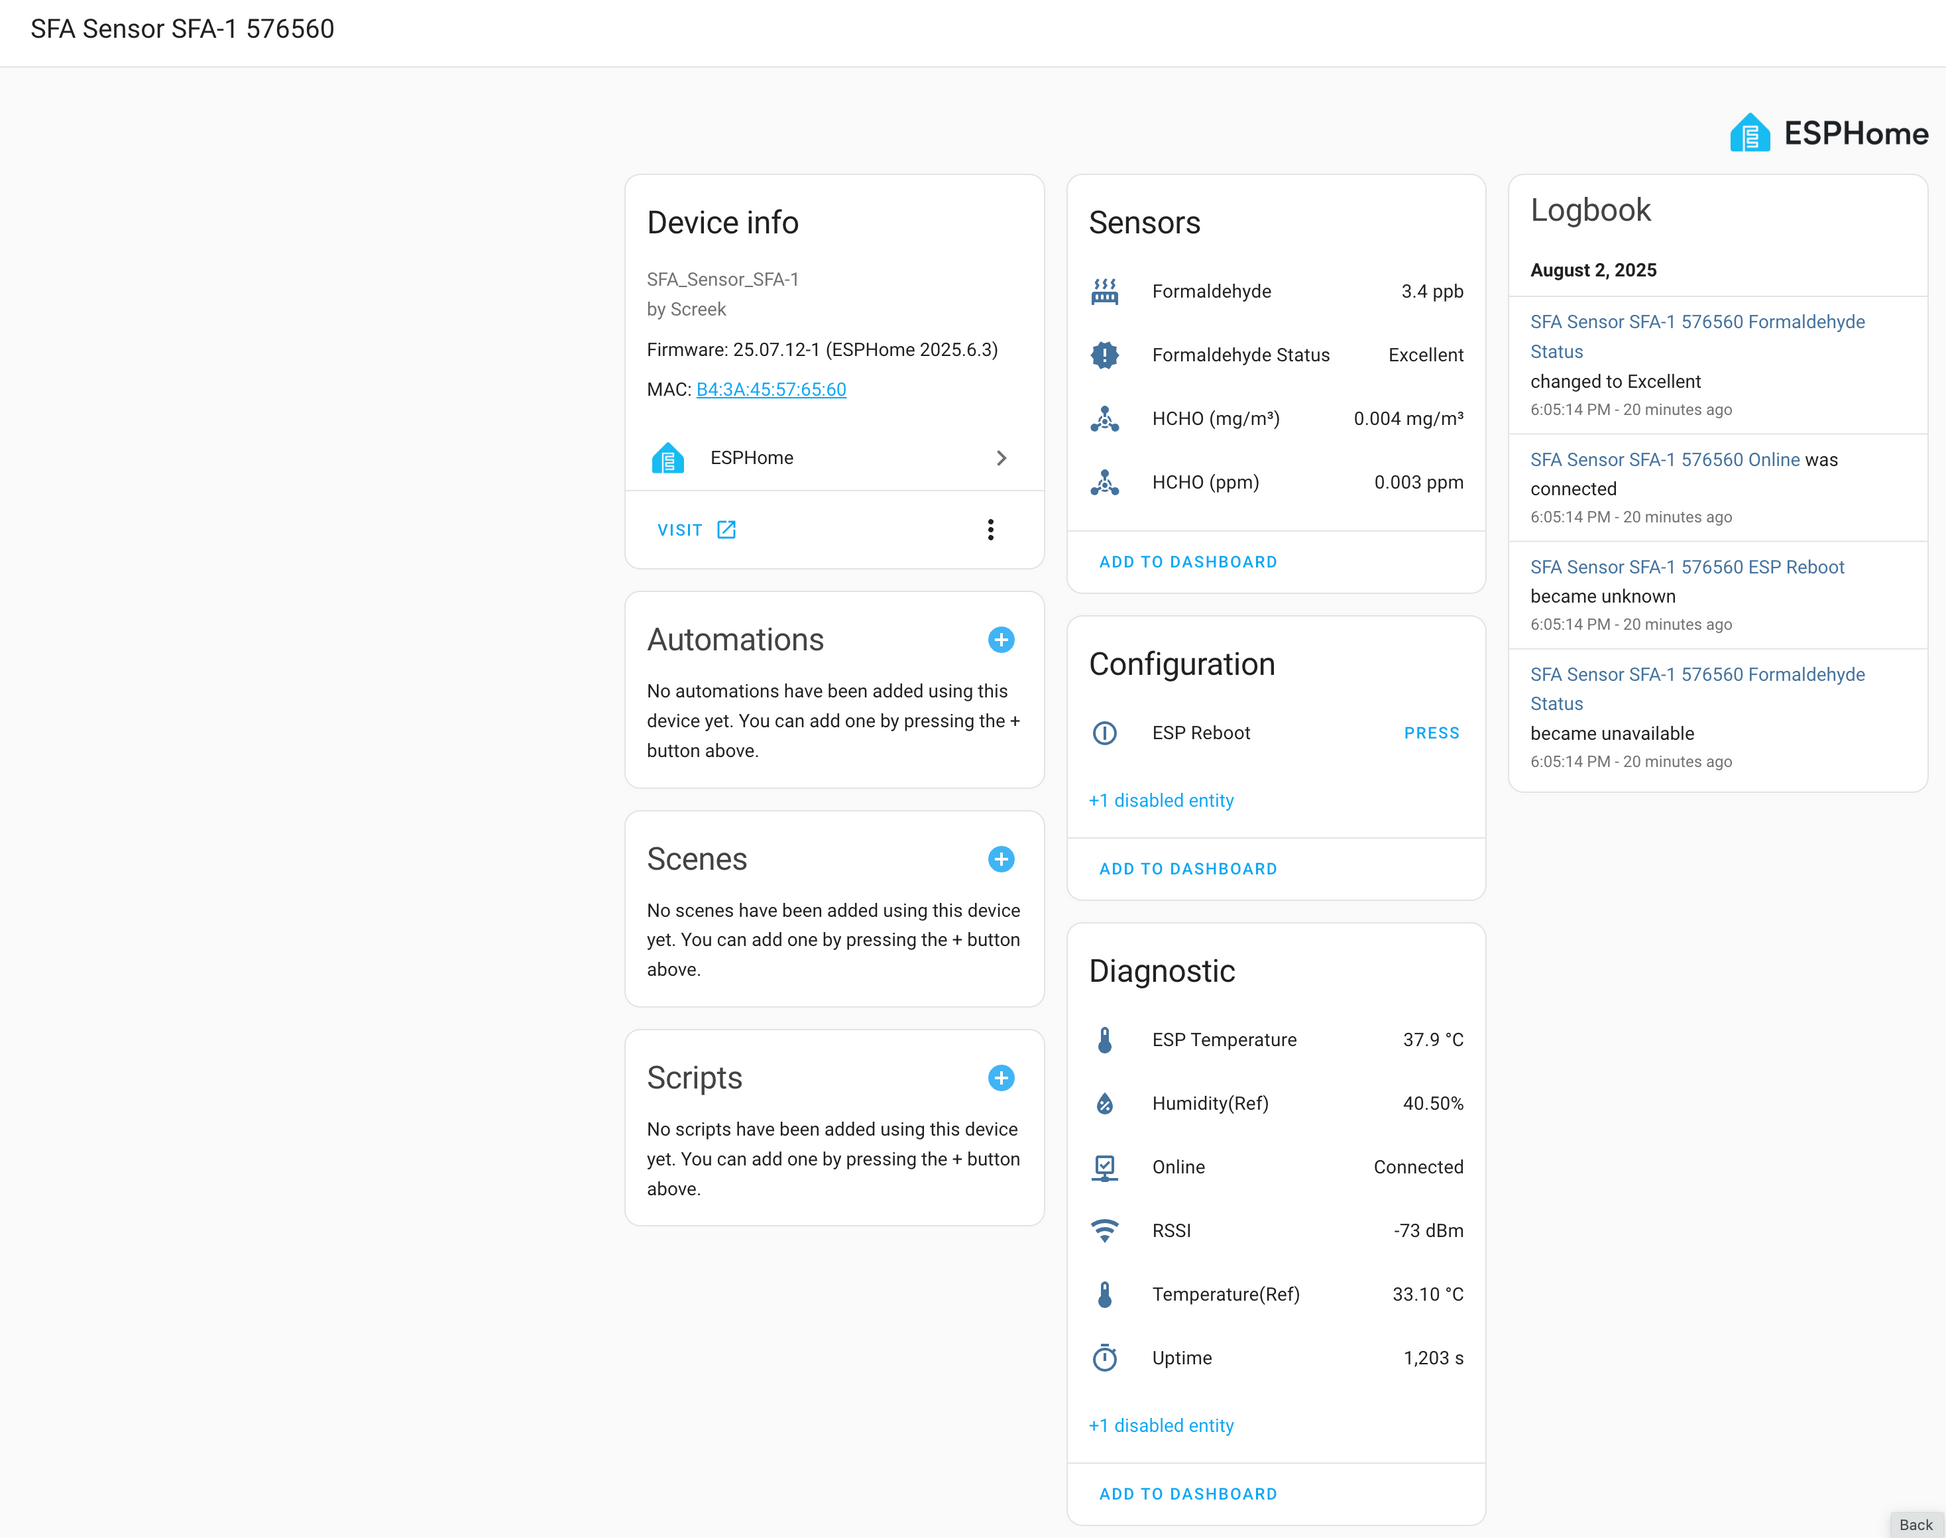Click the Online network status icon
The image size is (1946, 1538).
[1104, 1167]
